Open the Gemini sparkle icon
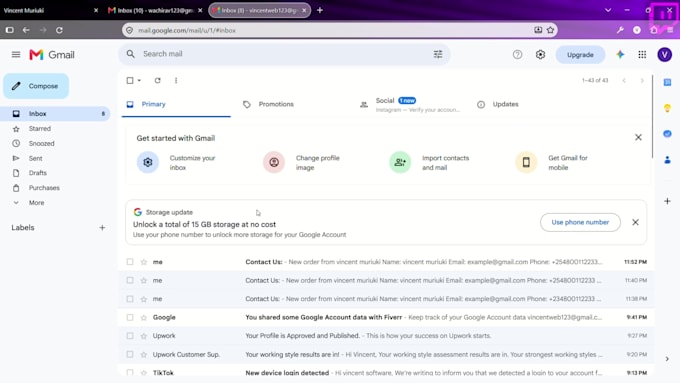 pos(620,55)
